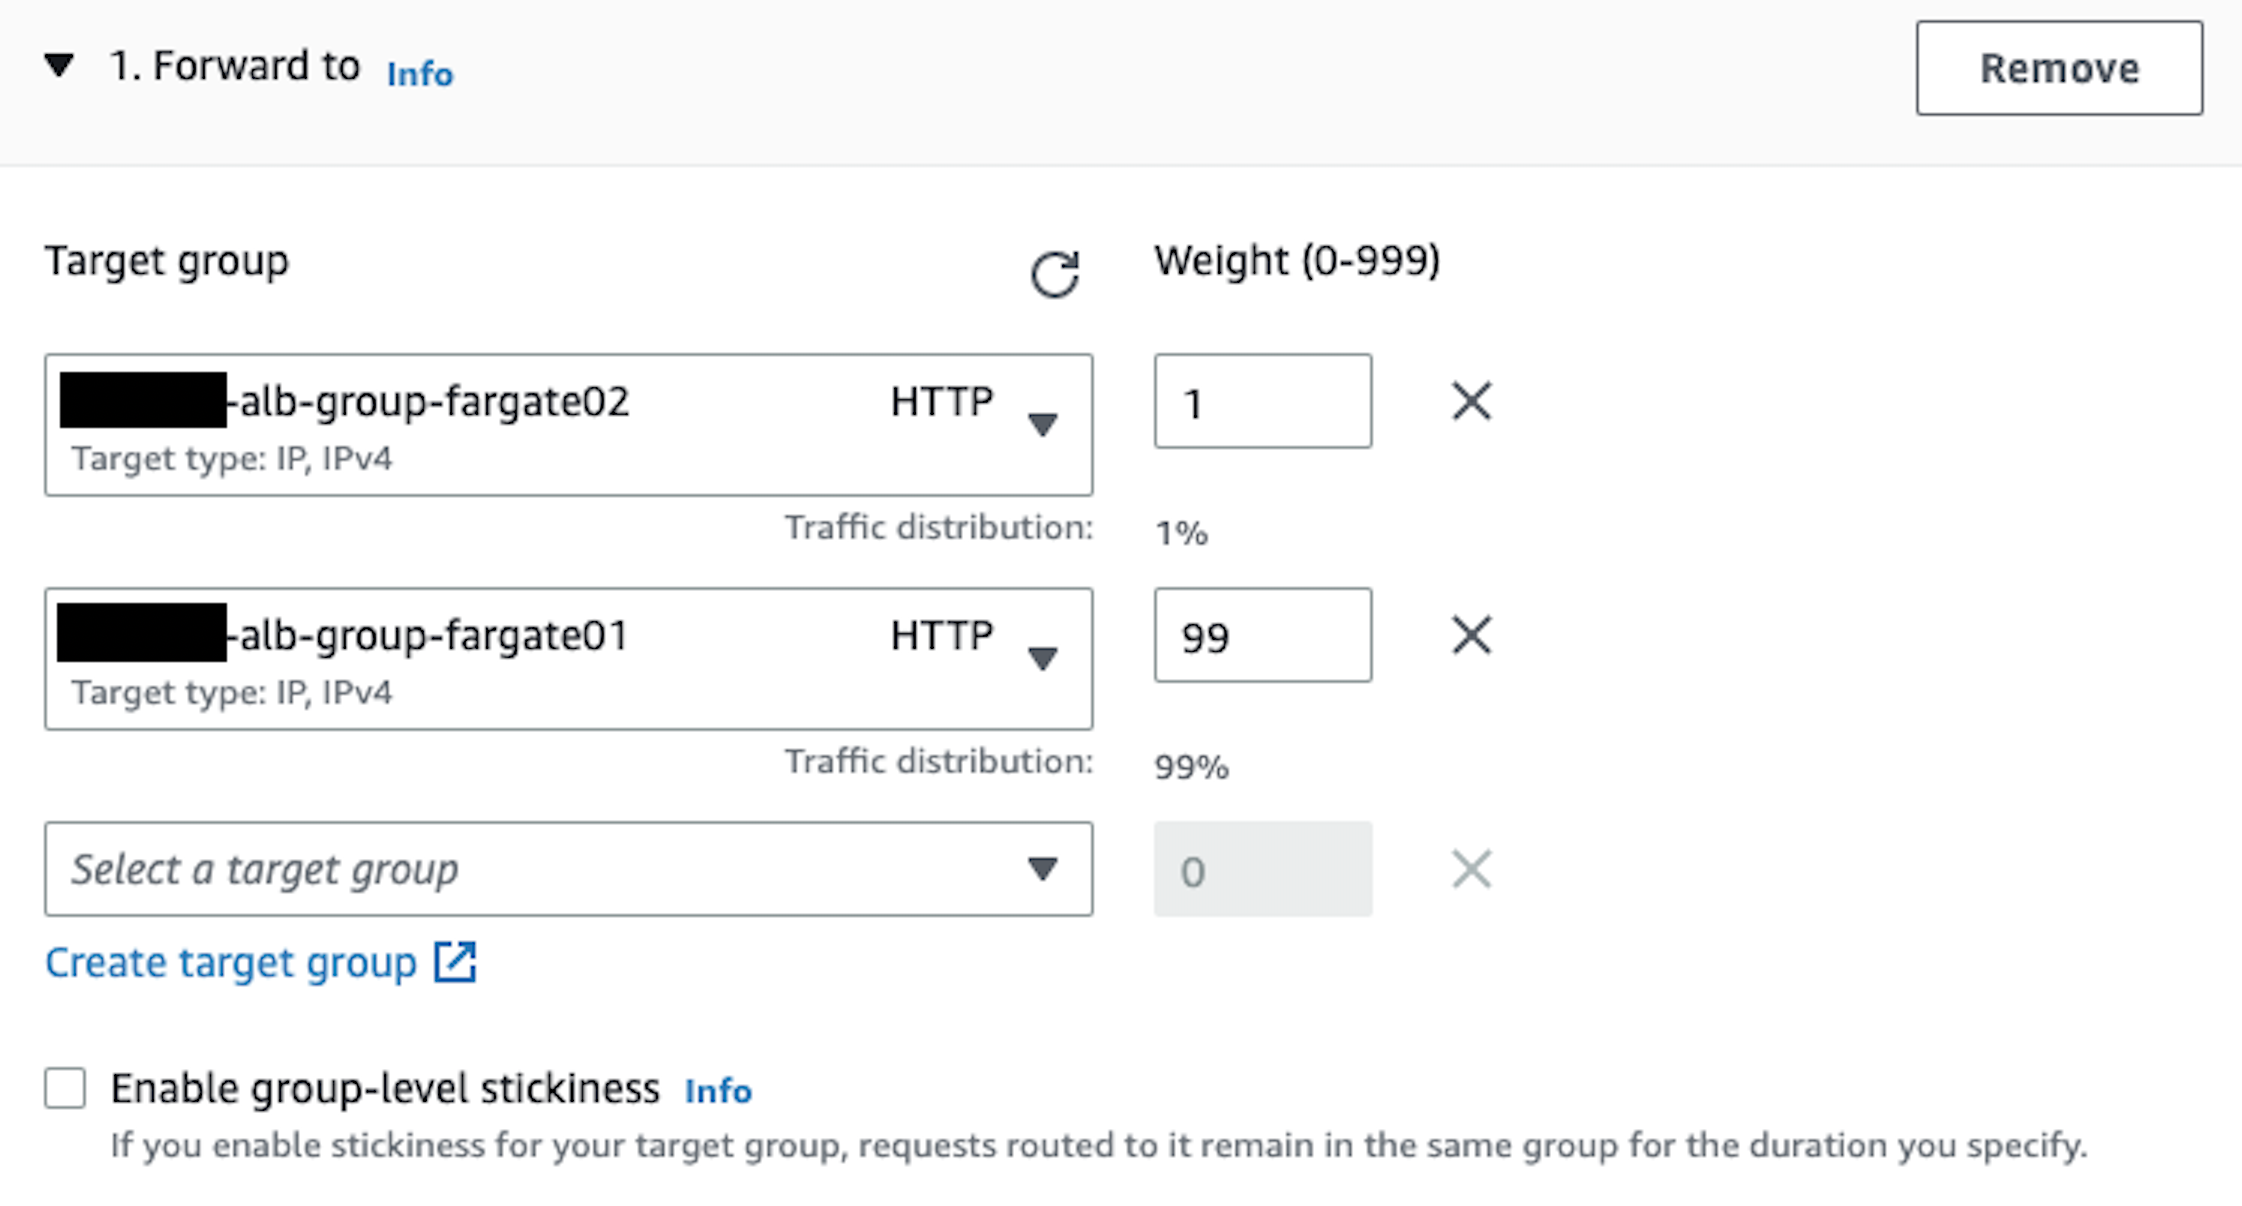Viewport: 2242px width, 1206px height.
Task: Click the weight field containing 1
Action: 1262,401
